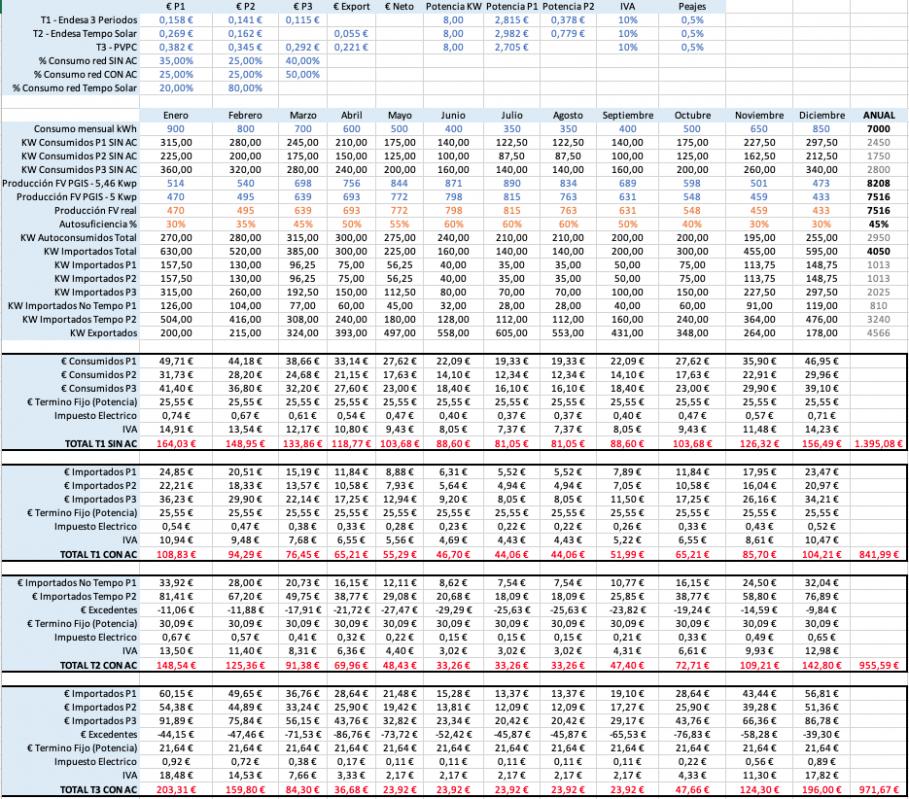Select the 35,00% cell in '% Consumo red SIN AC'
Image resolution: width=909 pixels, height=799 pixels.
(176, 61)
